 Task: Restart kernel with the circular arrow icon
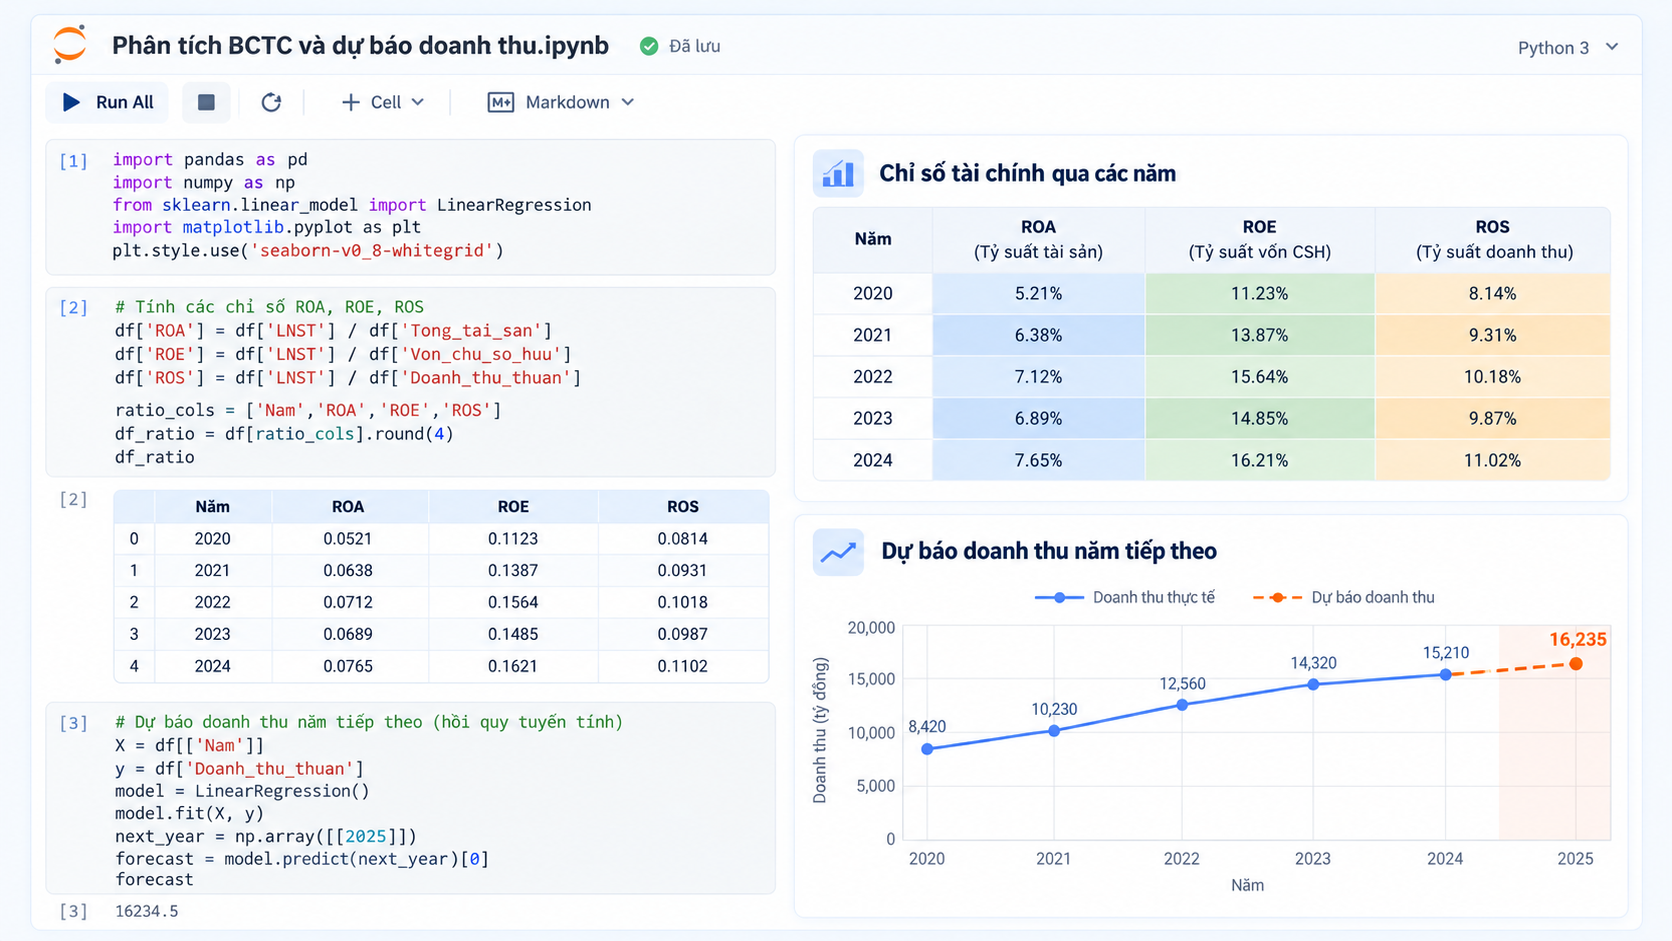(x=271, y=102)
